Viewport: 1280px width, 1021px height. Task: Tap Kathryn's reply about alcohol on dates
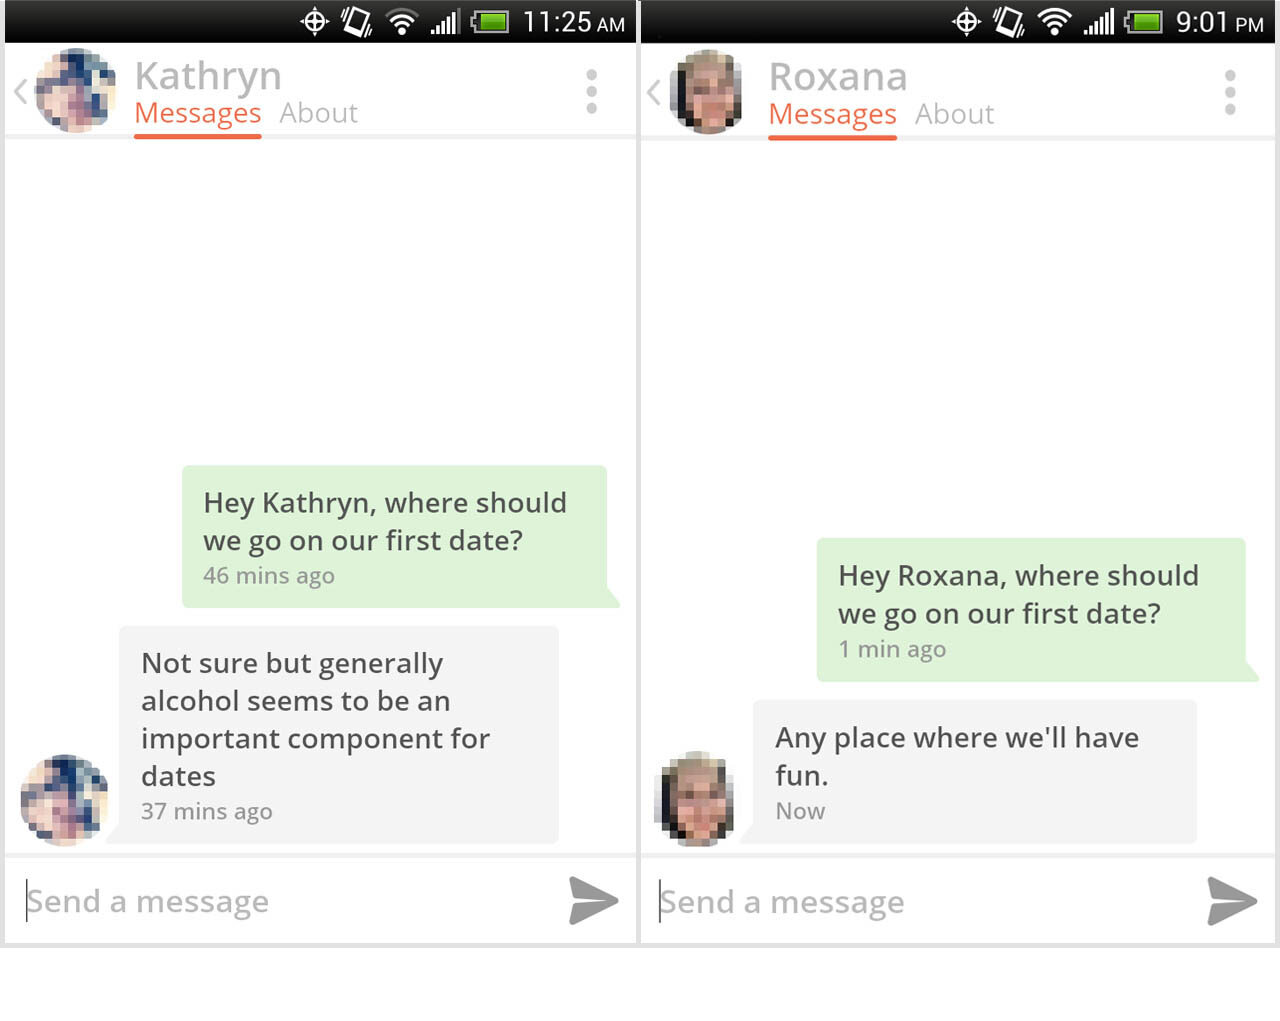[x=338, y=735]
